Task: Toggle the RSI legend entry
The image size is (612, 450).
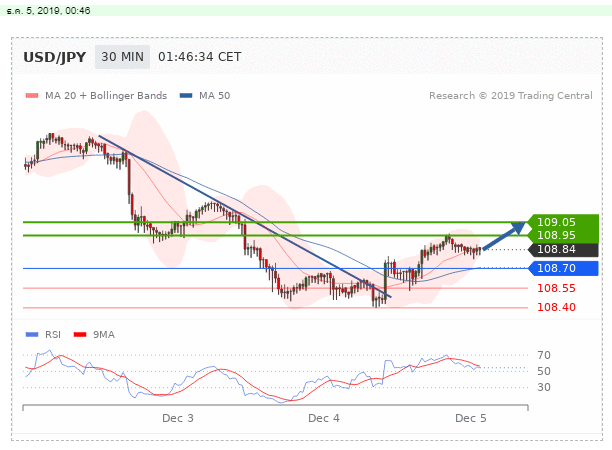Action: pos(50,334)
